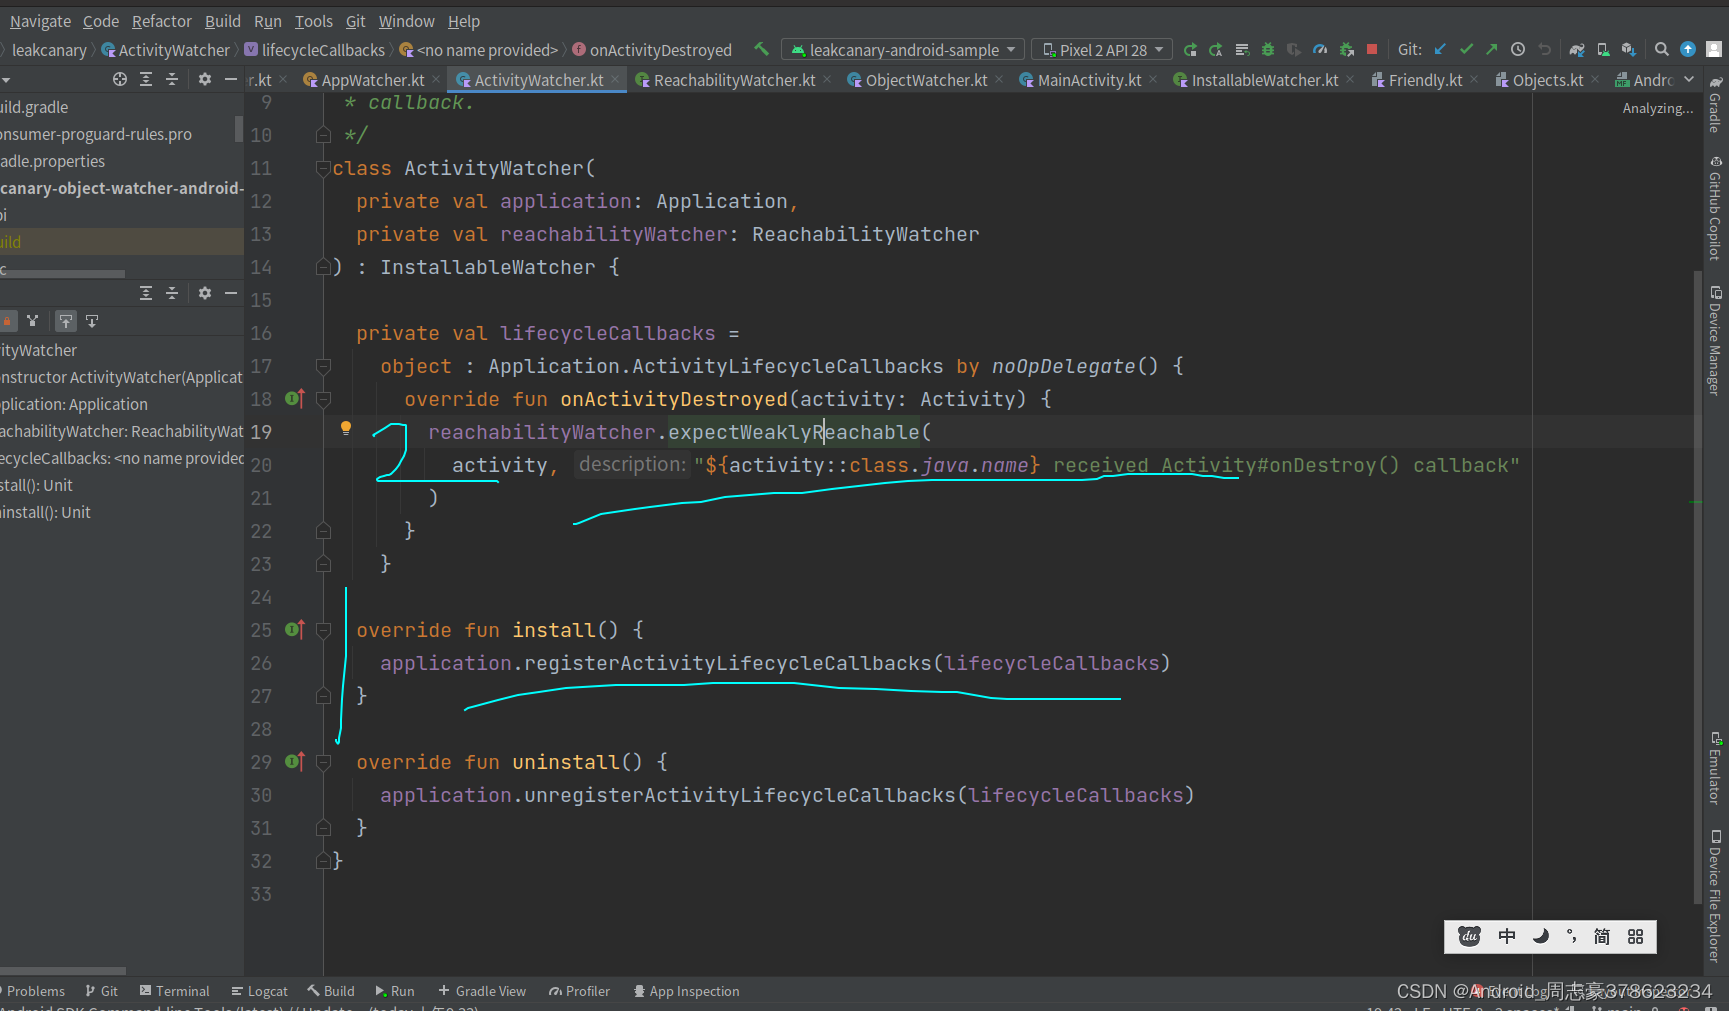Collapse onActivityDestroyed fold on line 18
Screen dimensions: 1729x1011
click(323, 398)
